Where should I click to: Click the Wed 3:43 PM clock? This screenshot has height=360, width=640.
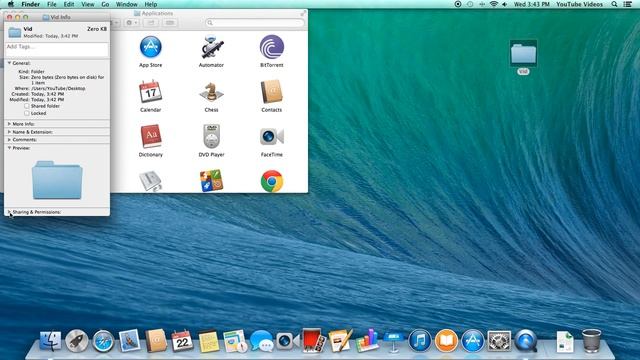(x=531, y=4)
